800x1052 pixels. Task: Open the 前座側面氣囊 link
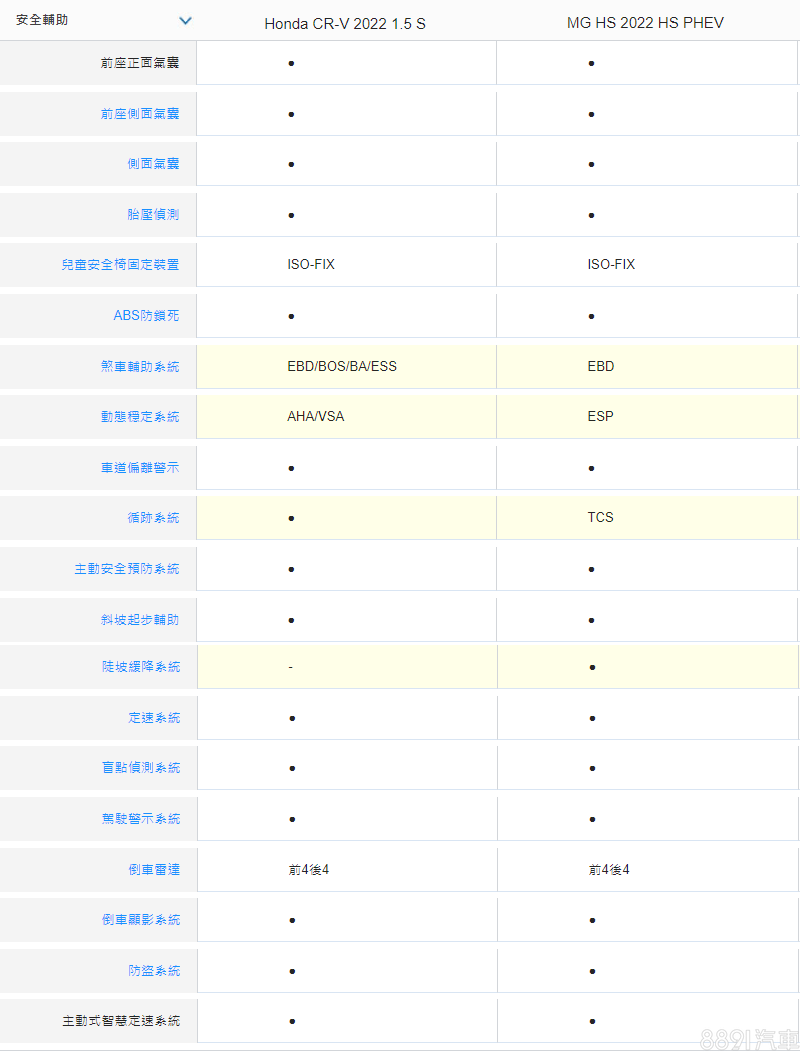tap(140, 114)
